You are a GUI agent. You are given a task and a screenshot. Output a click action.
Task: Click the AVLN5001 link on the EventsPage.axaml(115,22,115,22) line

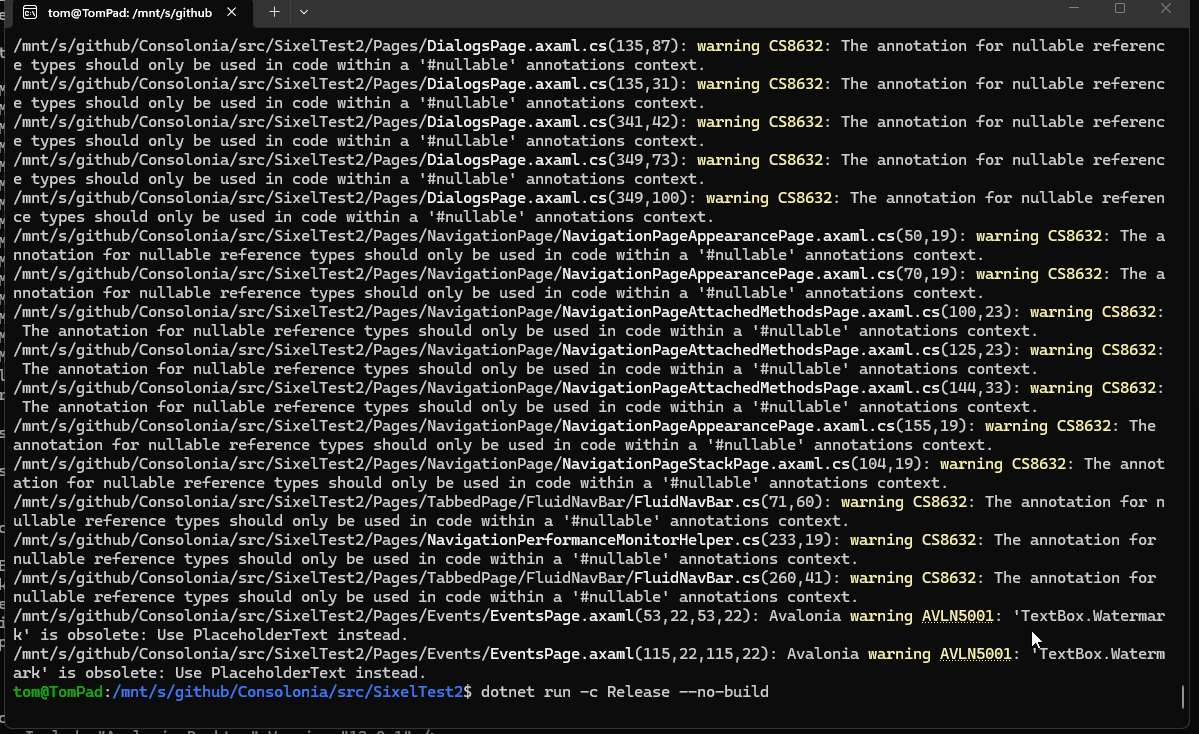tap(976, 654)
